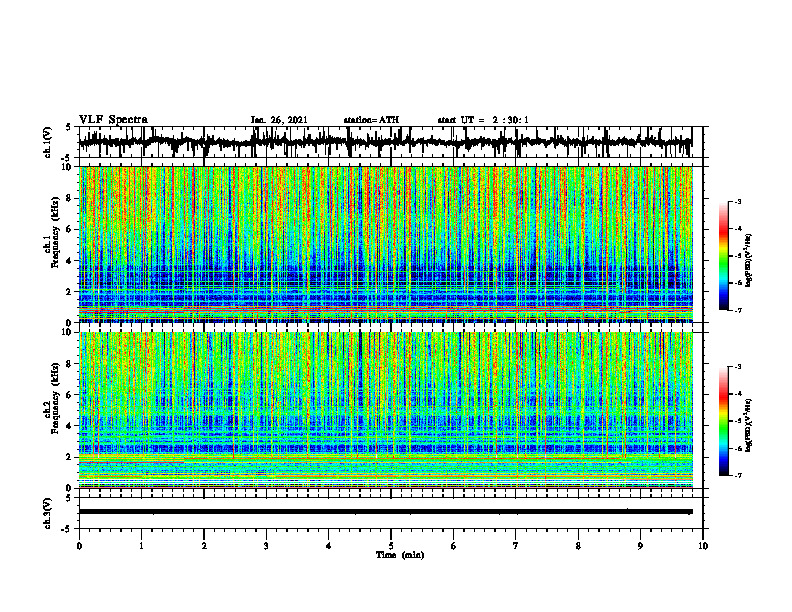The image size is (792, 612).
Task: Select the date text "Jan. 26, 2021"
Action: coord(279,120)
